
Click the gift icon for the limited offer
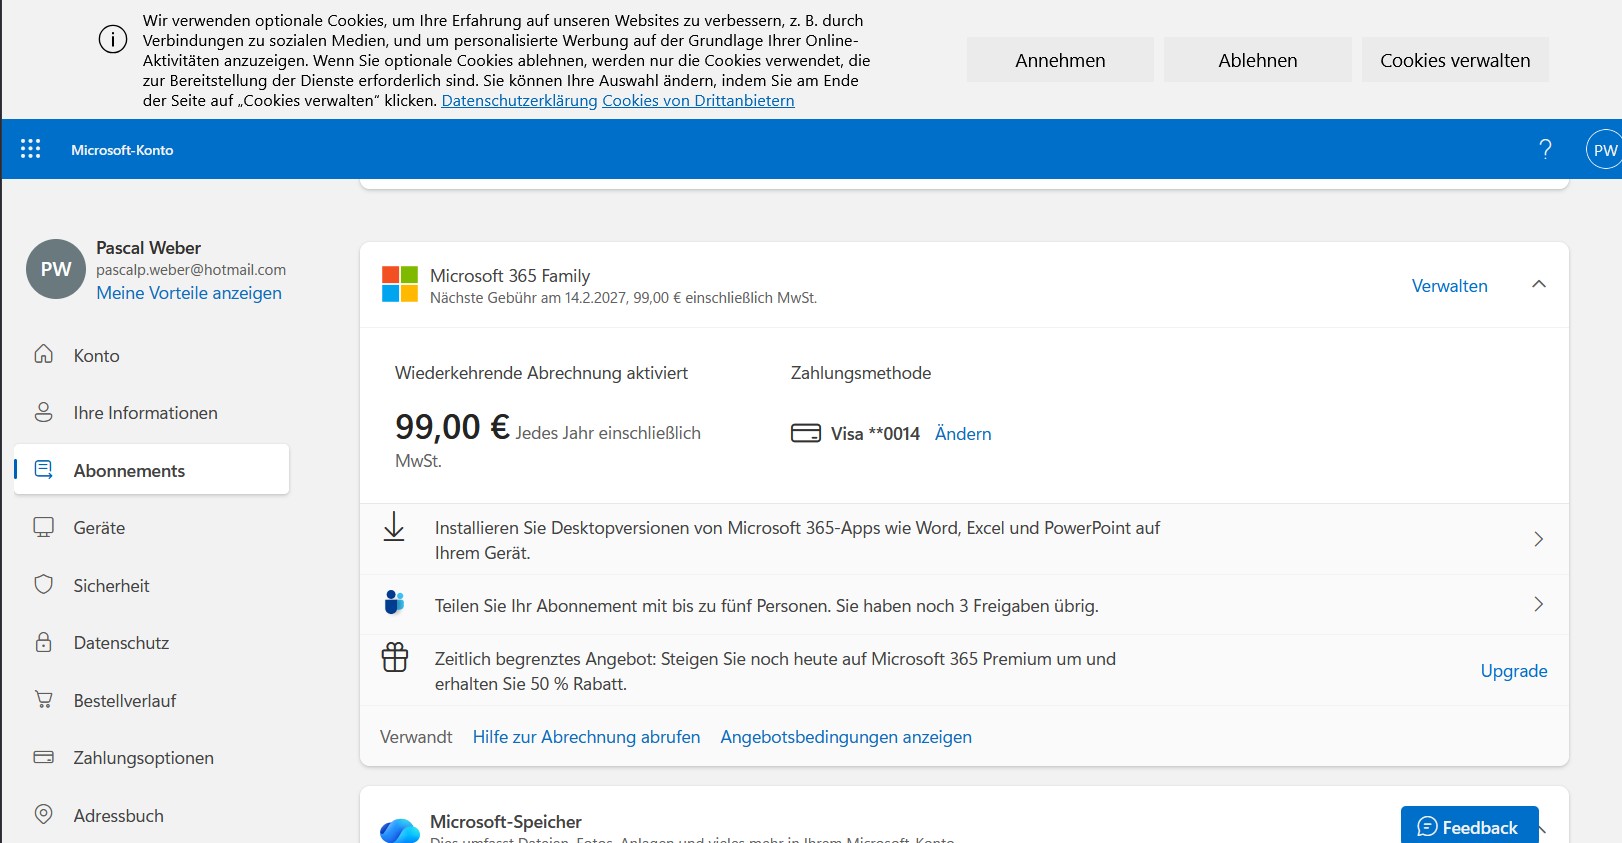(x=395, y=657)
